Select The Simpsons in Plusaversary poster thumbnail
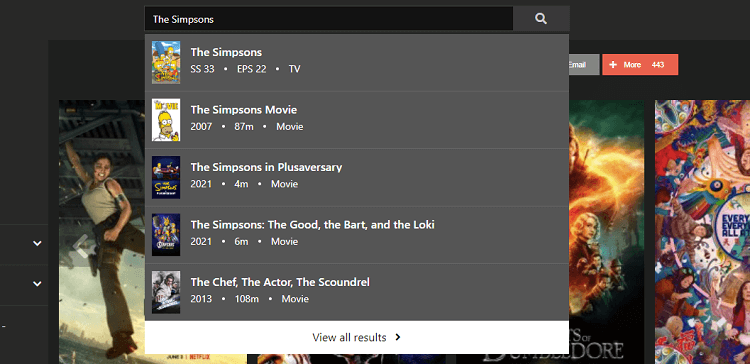Screen dimensions: 750x364 pyautogui.click(x=166, y=177)
